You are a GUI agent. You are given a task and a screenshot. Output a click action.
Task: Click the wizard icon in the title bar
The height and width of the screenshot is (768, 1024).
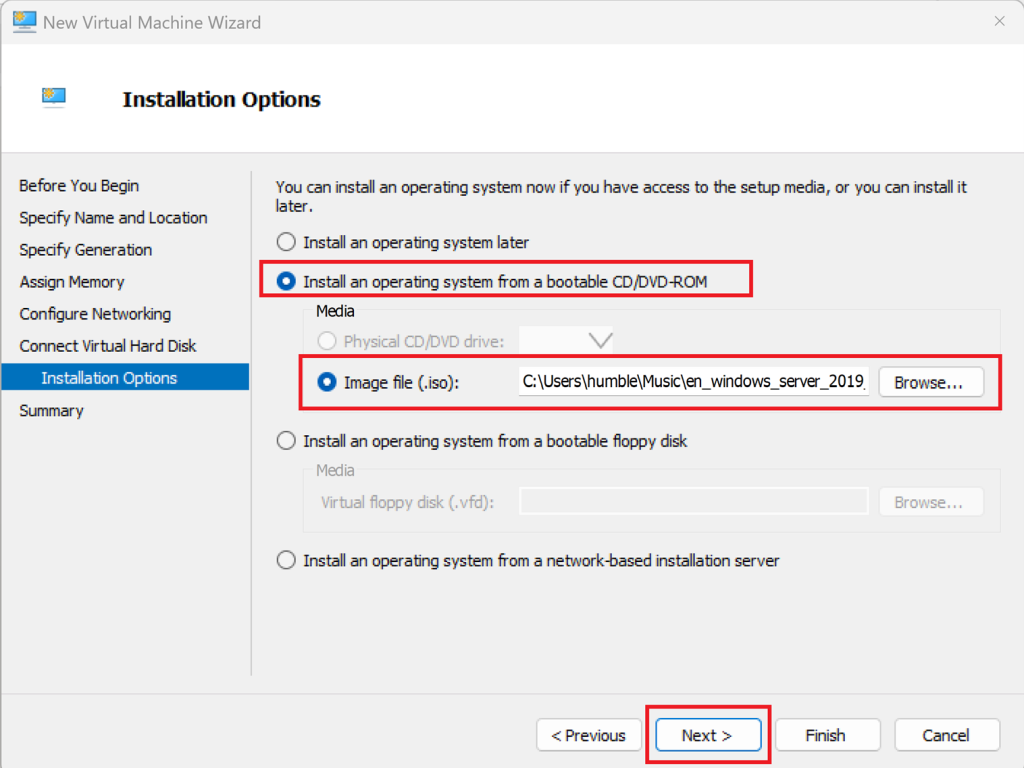coord(24,21)
